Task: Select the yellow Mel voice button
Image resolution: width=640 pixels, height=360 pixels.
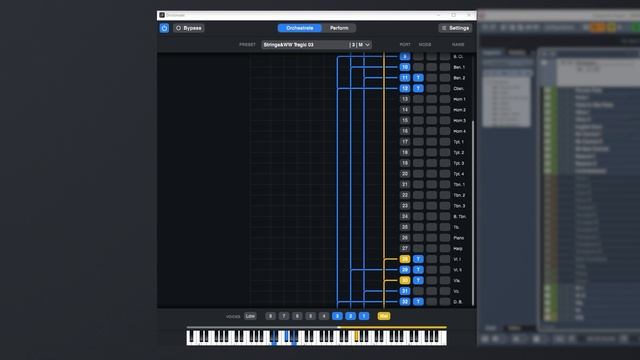Action: pyautogui.click(x=384, y=316)
